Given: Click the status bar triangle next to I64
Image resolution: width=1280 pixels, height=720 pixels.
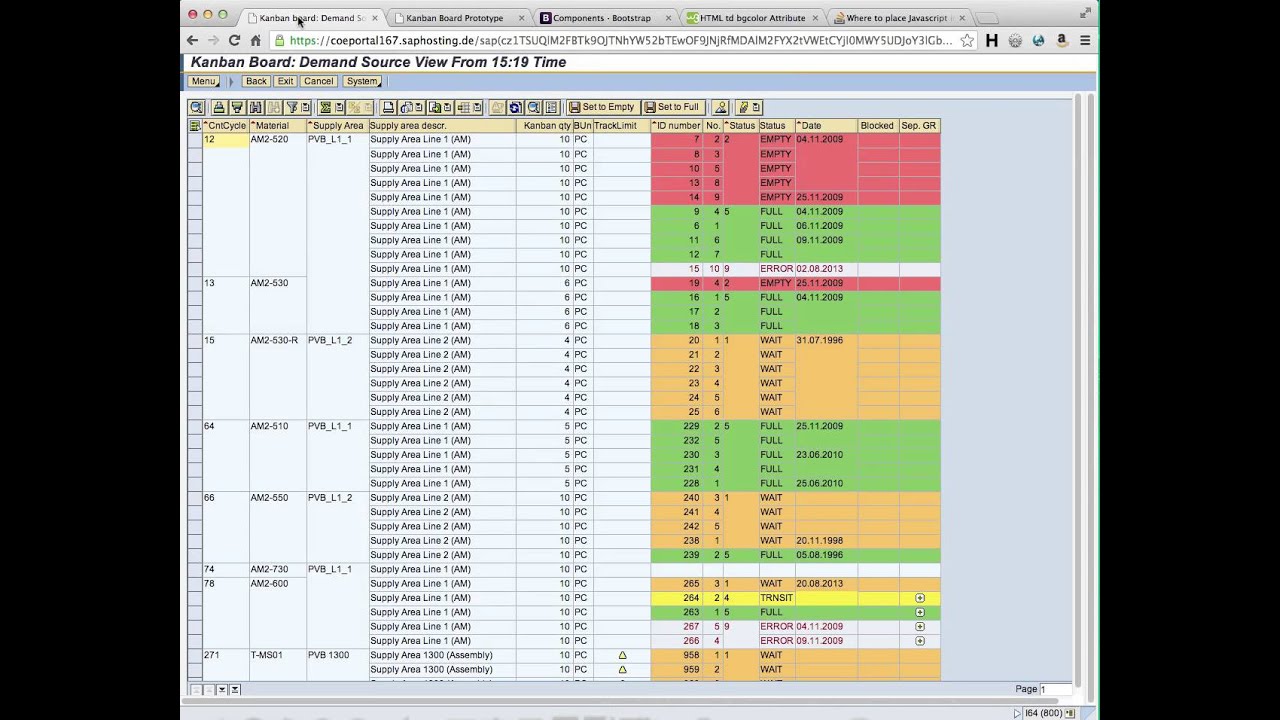Looking at the screenshot, I should point(1017,713).
